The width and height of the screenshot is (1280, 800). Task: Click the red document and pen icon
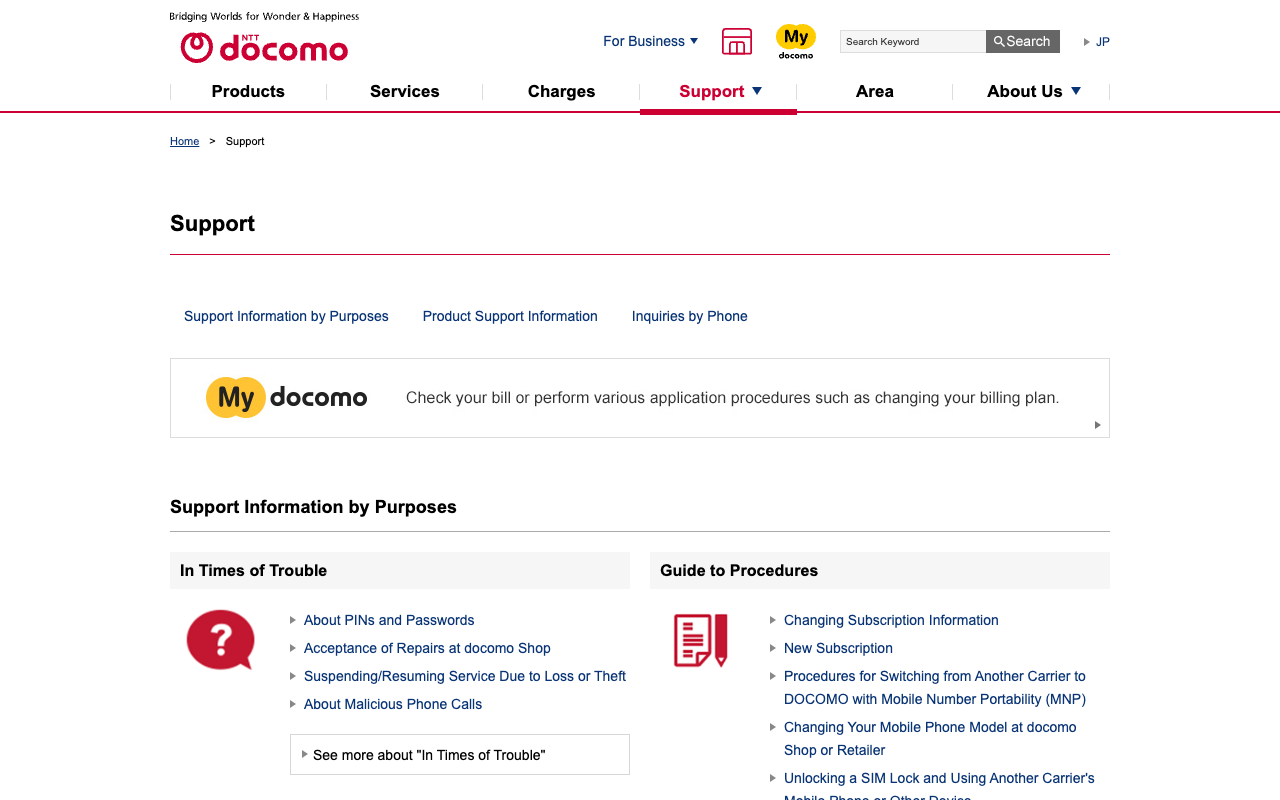pyautogui.click(x=700, y=640)
